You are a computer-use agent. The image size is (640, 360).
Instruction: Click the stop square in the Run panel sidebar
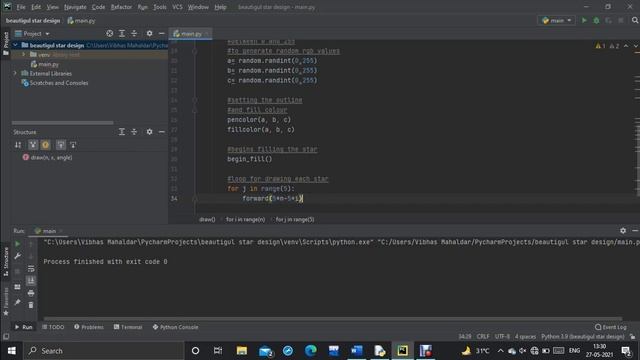click(x=17, y=271)
